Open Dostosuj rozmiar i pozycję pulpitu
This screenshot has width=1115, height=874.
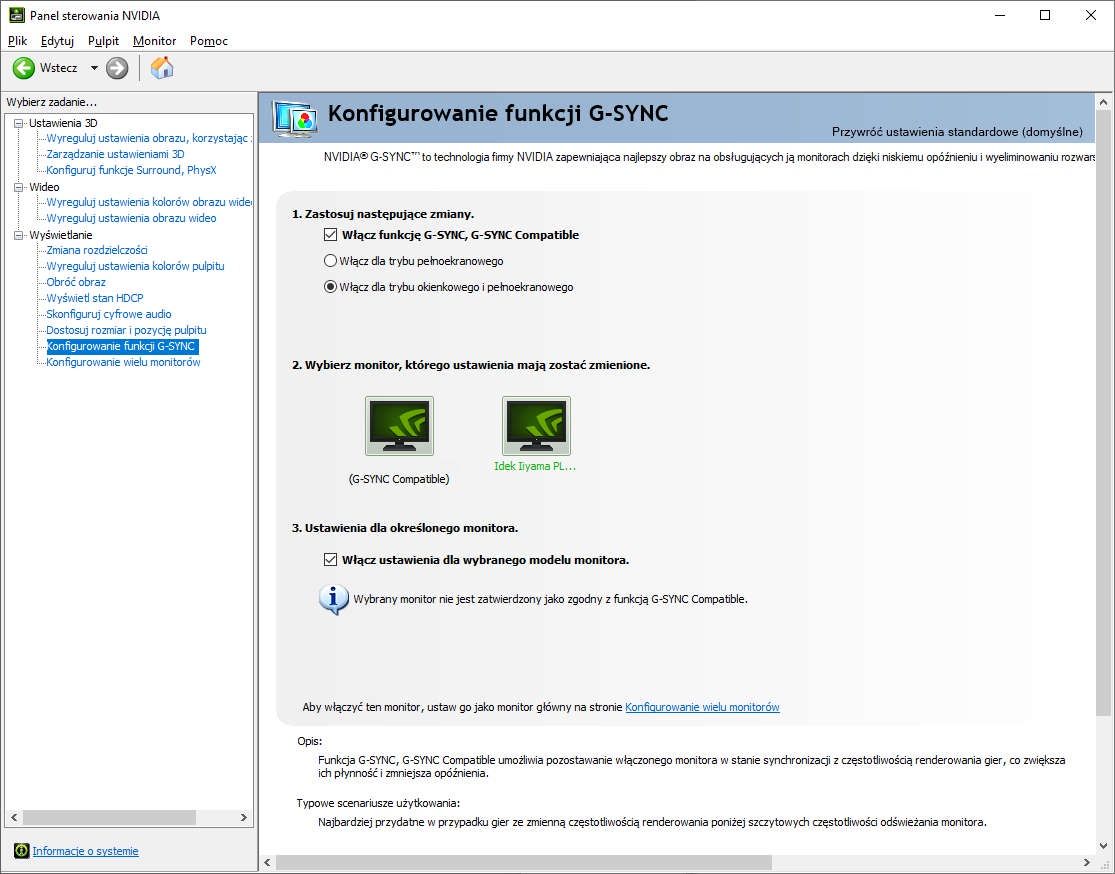(x=127, y=330)
